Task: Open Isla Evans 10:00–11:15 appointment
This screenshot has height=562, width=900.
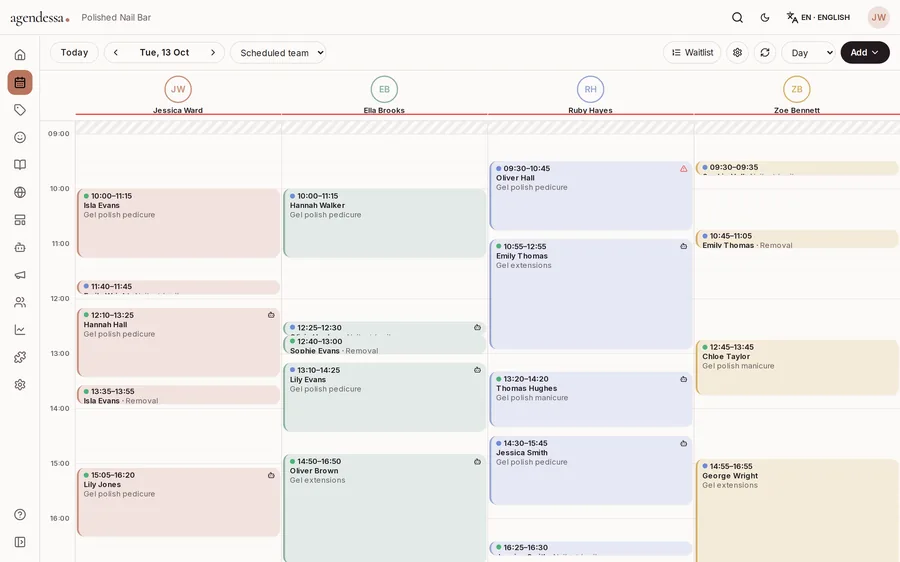Action: tap(178, 223)
